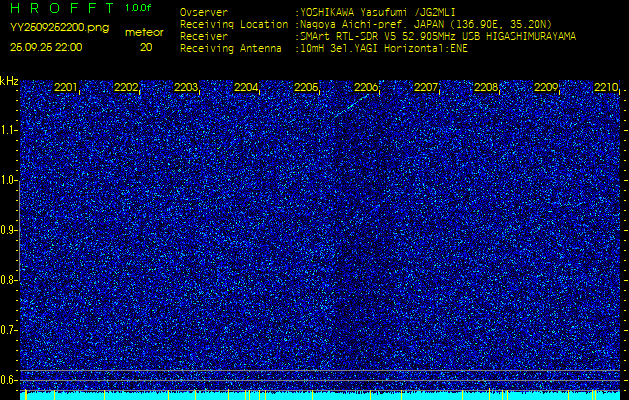
Task: Click the diagonal meteor echo streak below 2206
Action: 350,107
